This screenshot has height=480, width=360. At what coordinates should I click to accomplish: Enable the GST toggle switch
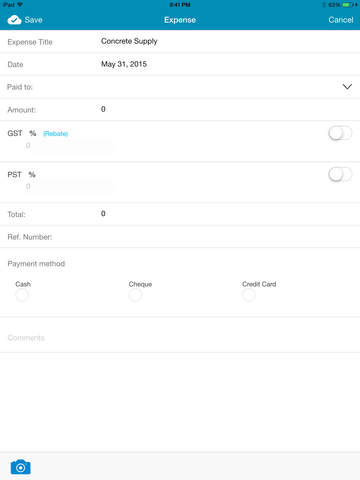click(340, 133)
